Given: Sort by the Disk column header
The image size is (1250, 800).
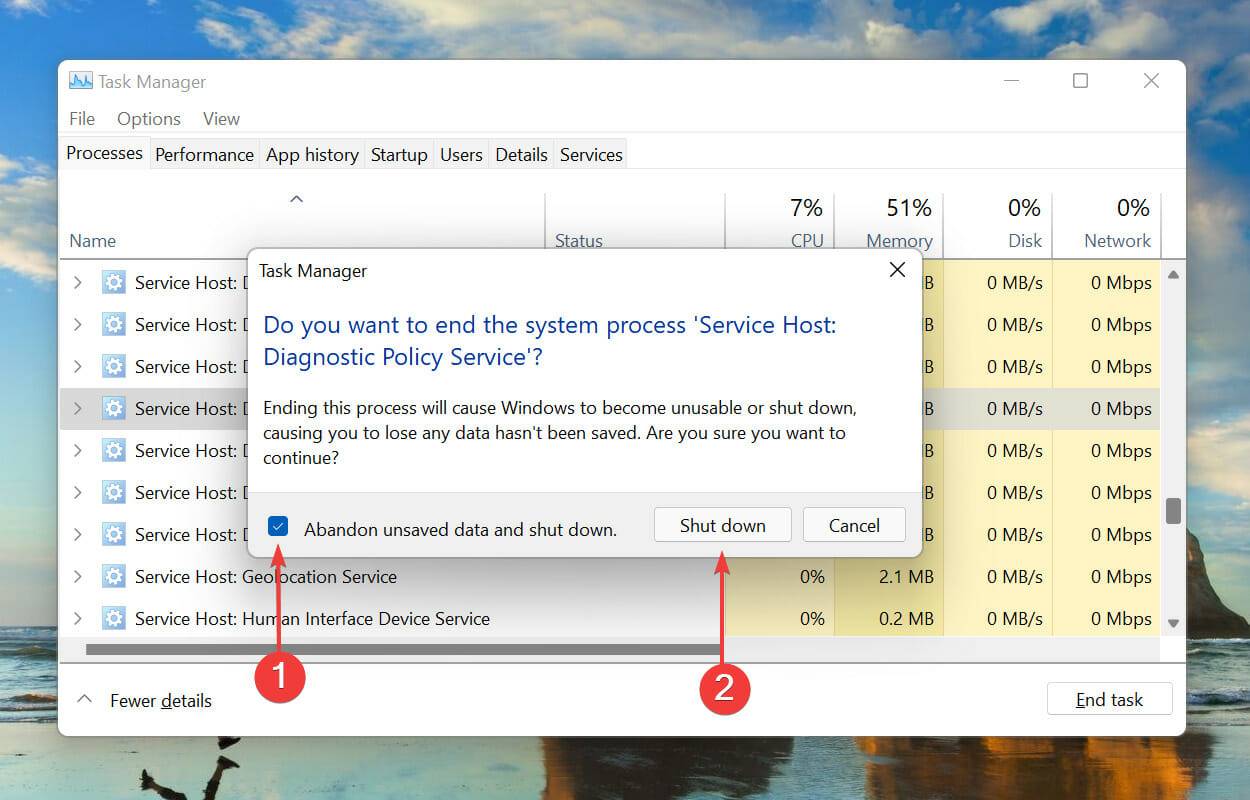Looking at the screenshot, I should pos(1025,241).
